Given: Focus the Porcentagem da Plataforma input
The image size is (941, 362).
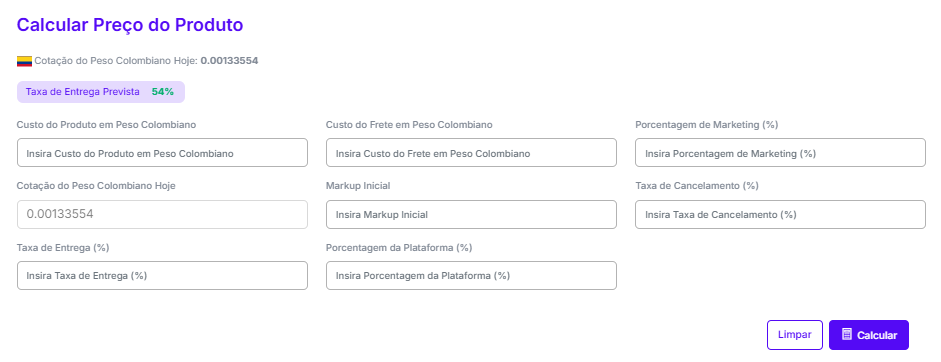Looking at the screenshot, I should (471, 276).
